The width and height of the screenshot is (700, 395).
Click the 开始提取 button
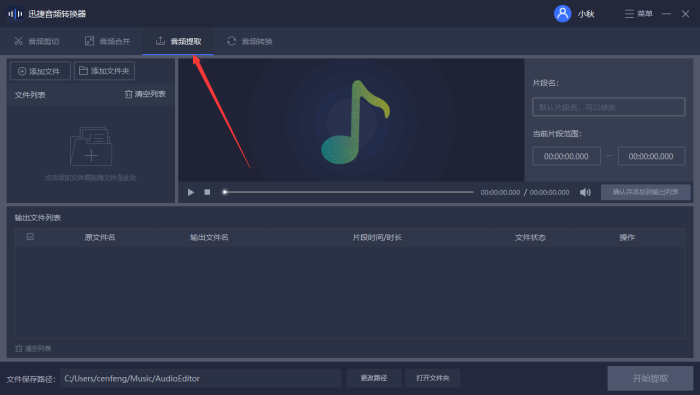tap(650, 378)
